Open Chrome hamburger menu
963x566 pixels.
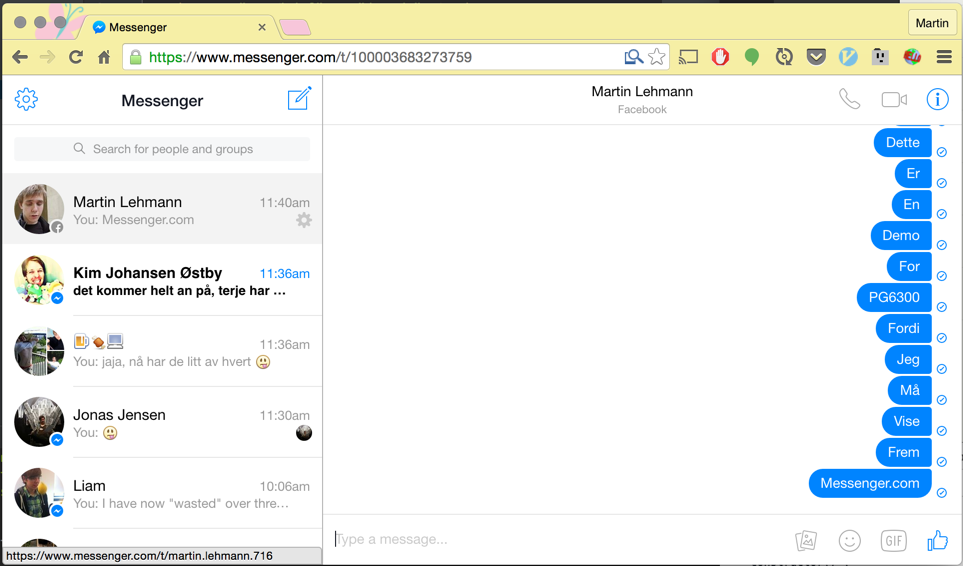point(944,57)
